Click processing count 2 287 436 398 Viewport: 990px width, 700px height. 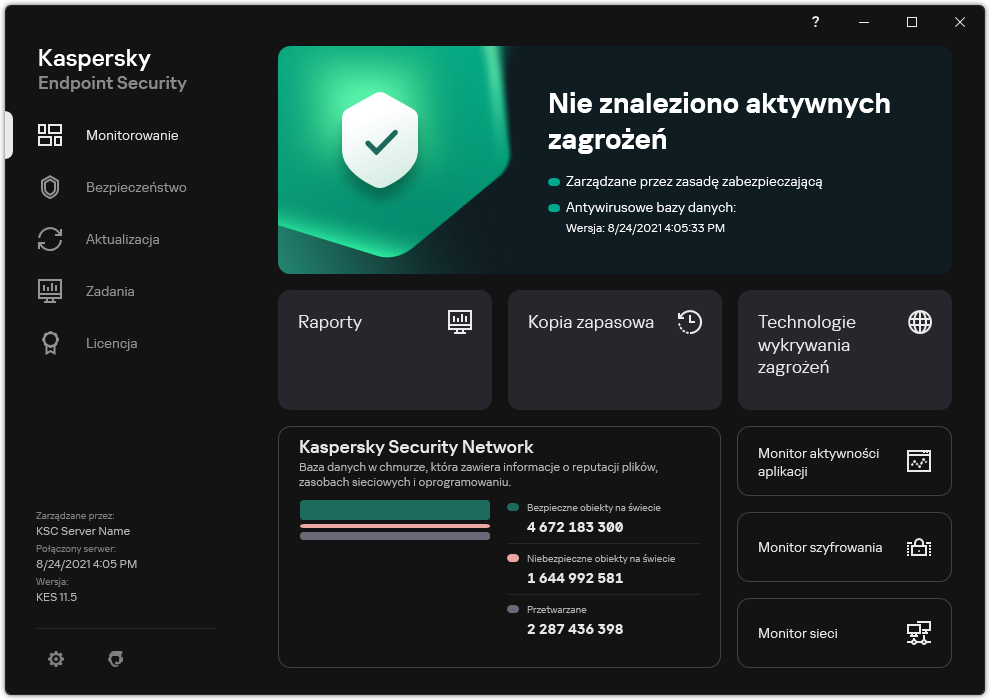click(x=575, y=629)
